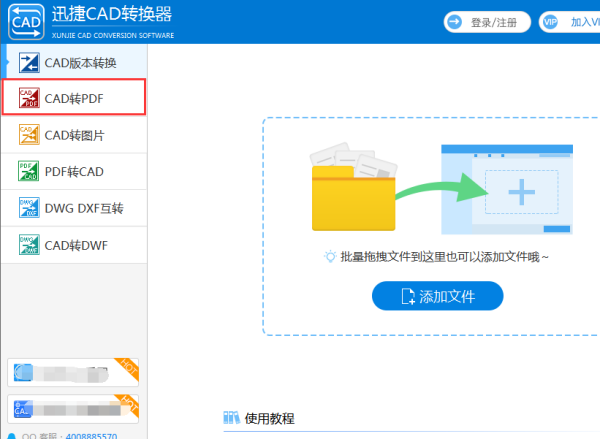This screenshot has width=600, height=439.
Task: Click the plus sign in drop illustration
Action: [x=522, y=192]
